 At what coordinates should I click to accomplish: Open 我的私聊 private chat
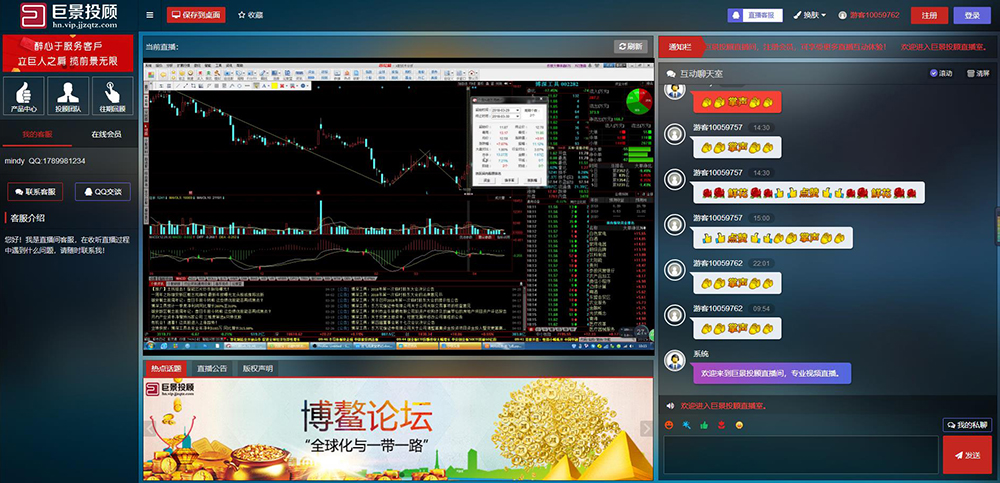point(967,424)
